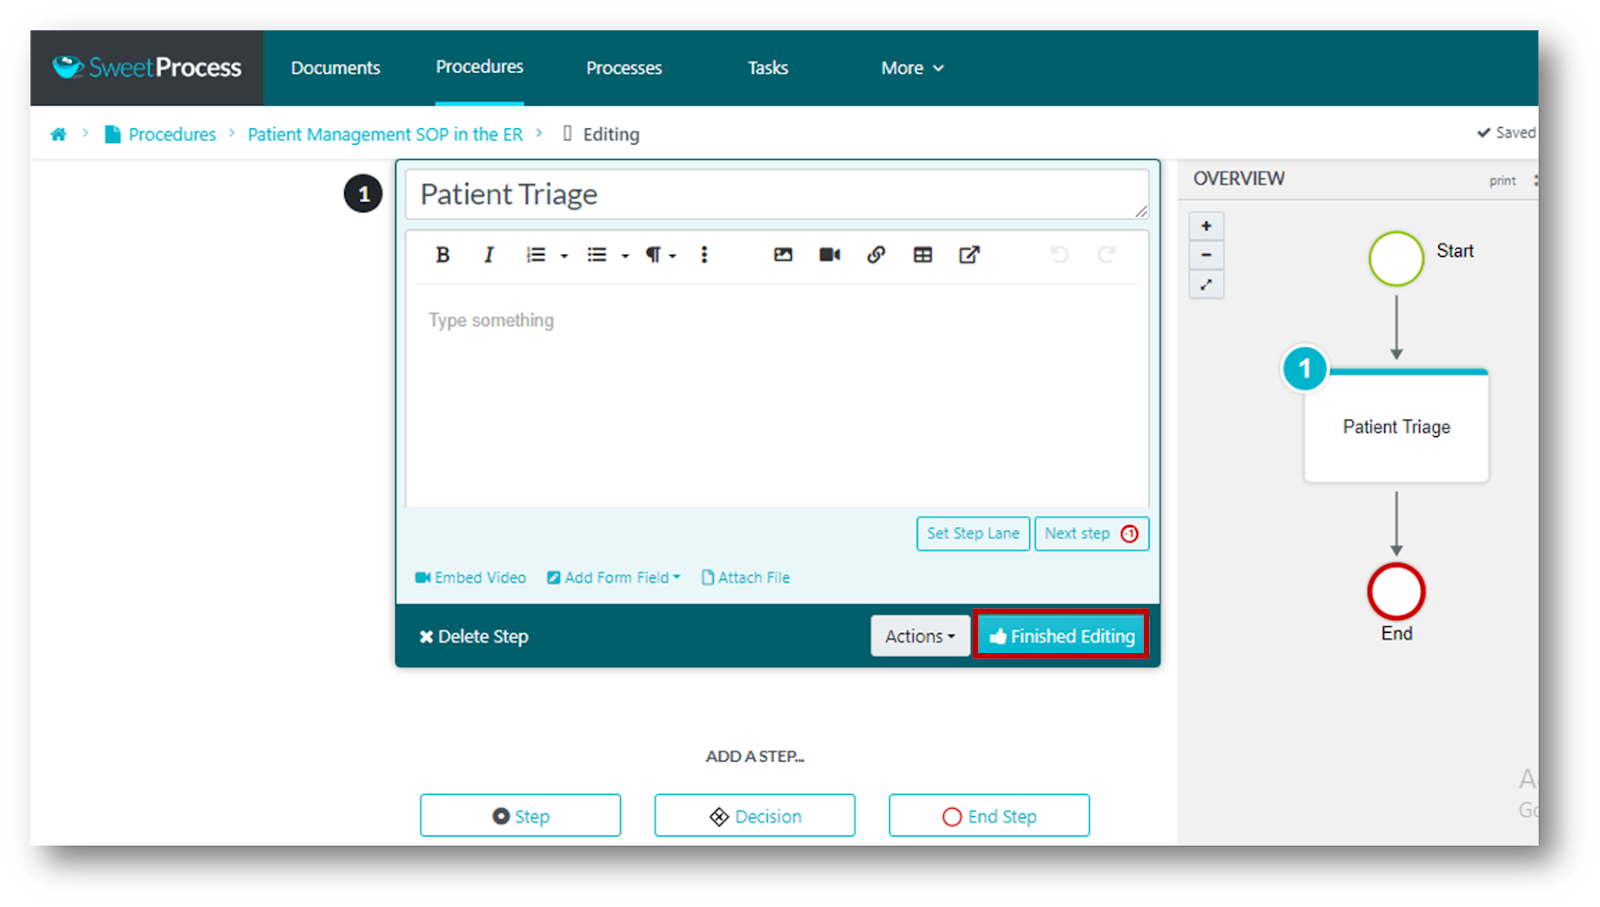This screenshot has width=1600, height=907.
Task: Toggle italic text formatting
Action: coord(489,255)
